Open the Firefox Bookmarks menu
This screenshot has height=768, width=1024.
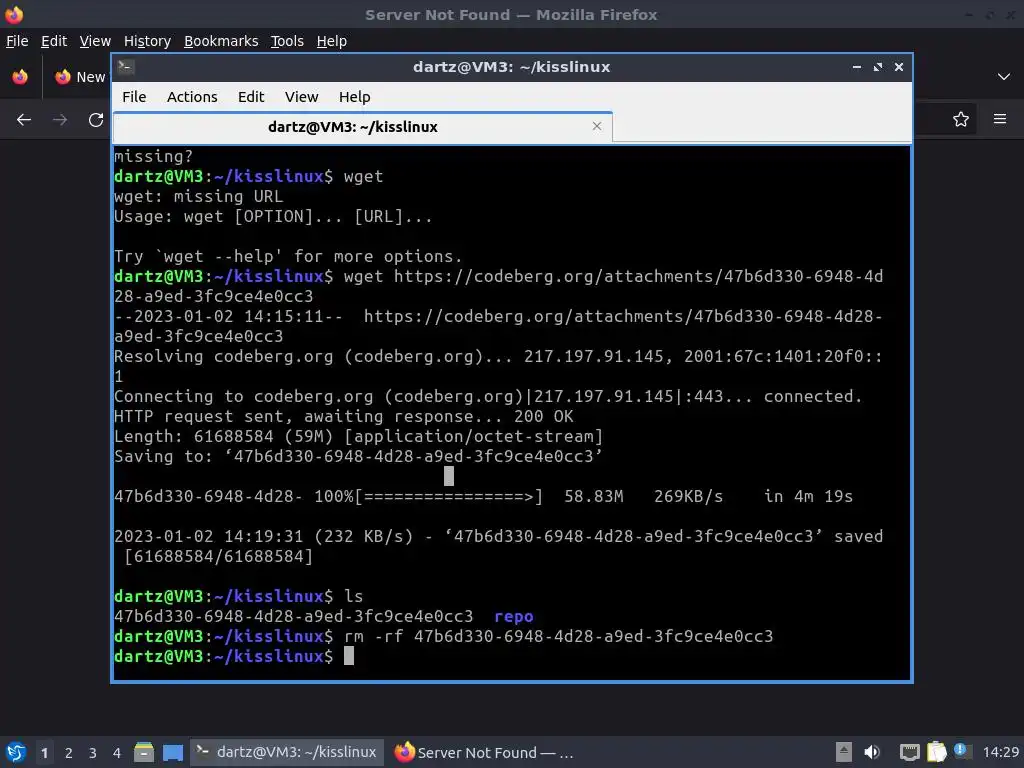pos(221,40)
